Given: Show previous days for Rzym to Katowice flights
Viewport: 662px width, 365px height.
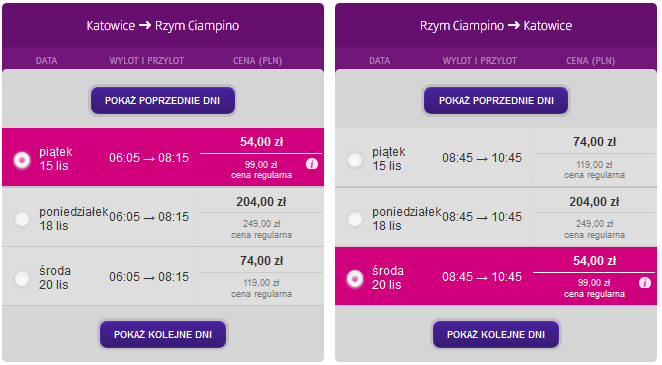Looking at the screenshot, I should point(496,100).
